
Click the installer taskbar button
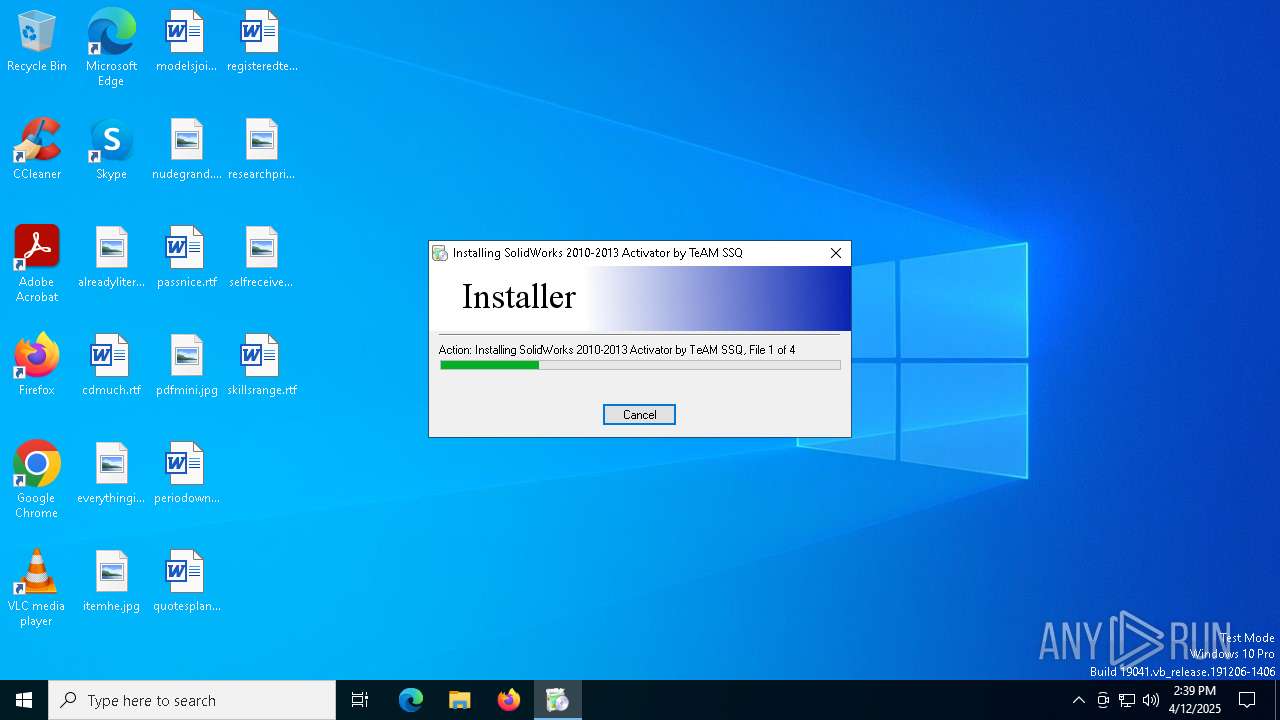(557, 700)
